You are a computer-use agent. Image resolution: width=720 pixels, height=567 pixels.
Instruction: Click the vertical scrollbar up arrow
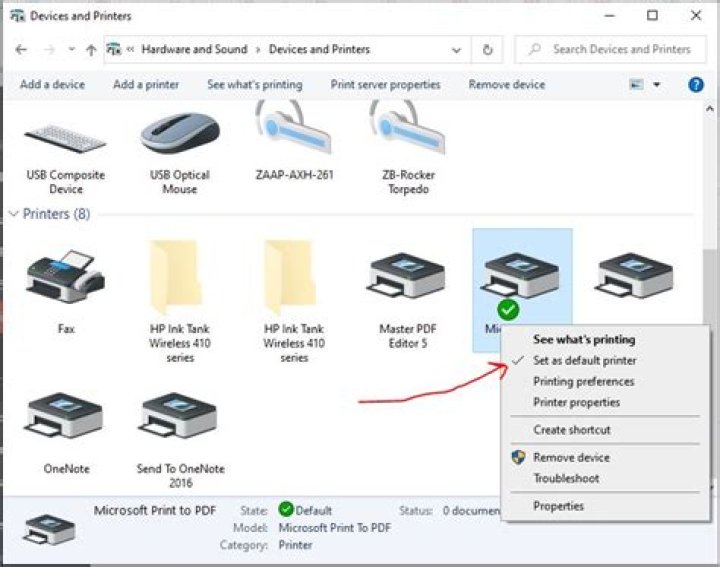(x=709, y=109)
